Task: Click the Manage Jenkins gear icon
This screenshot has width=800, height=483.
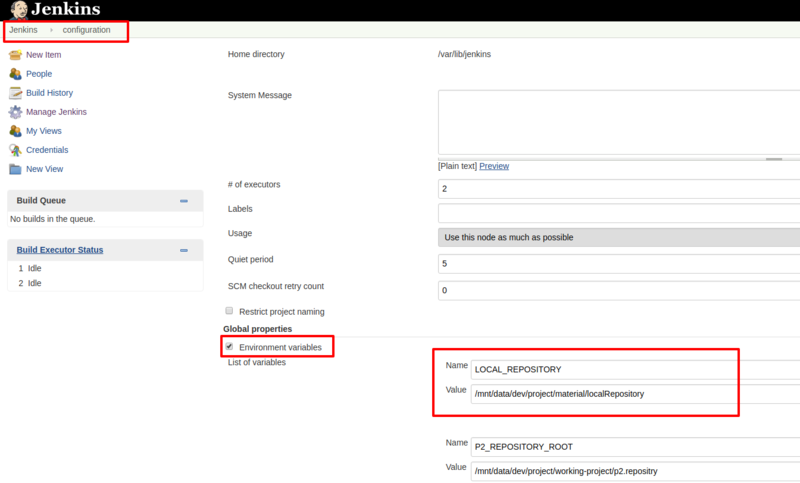Action: click(x=15, y=112)
